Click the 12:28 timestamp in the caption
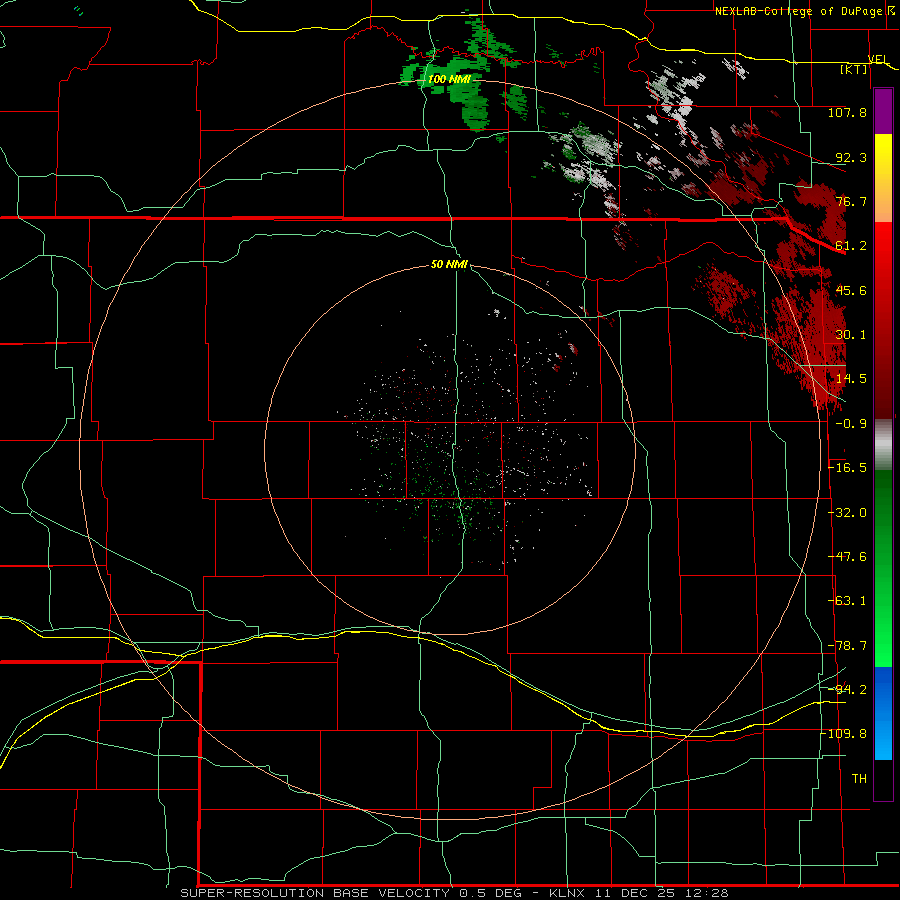 [709, 893]
